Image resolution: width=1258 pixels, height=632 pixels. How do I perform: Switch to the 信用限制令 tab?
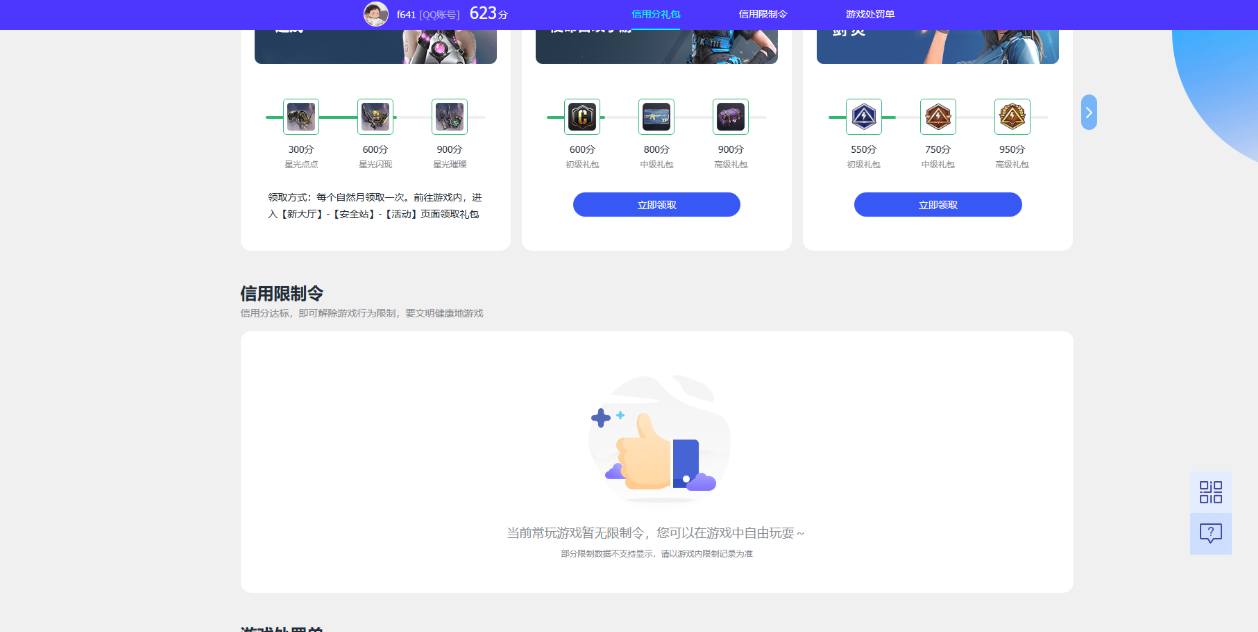click(x=763, y=14)
